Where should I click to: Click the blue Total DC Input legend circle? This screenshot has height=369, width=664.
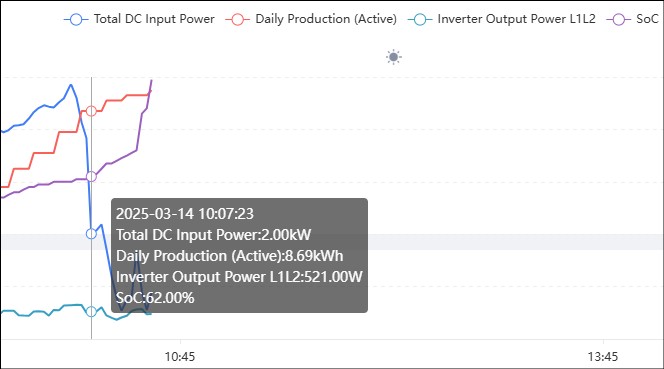pyautogui.click(x=76, y=19)
